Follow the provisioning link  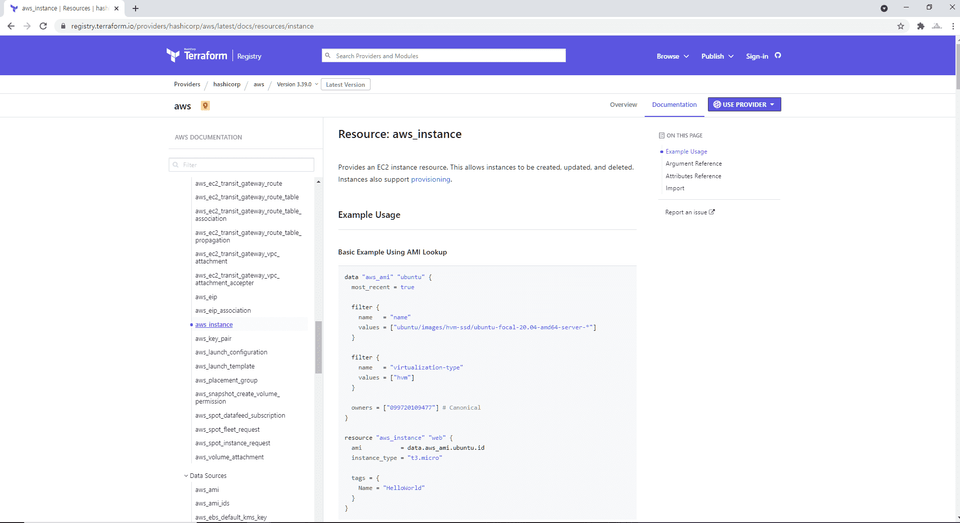pos(430,180)
